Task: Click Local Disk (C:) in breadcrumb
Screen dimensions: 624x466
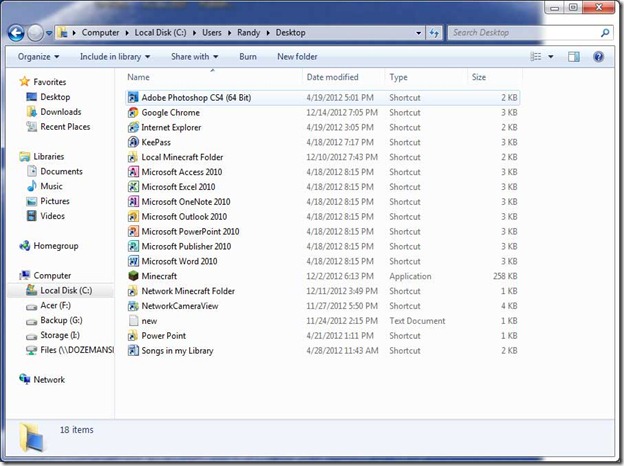Action: tap(160, 33)
